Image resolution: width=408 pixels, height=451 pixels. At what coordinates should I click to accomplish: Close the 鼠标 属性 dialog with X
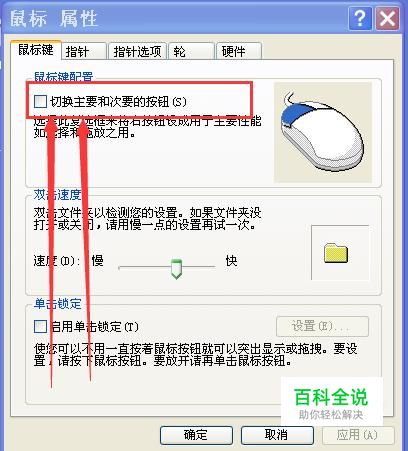pyautogui.click(x=387, y=19)
